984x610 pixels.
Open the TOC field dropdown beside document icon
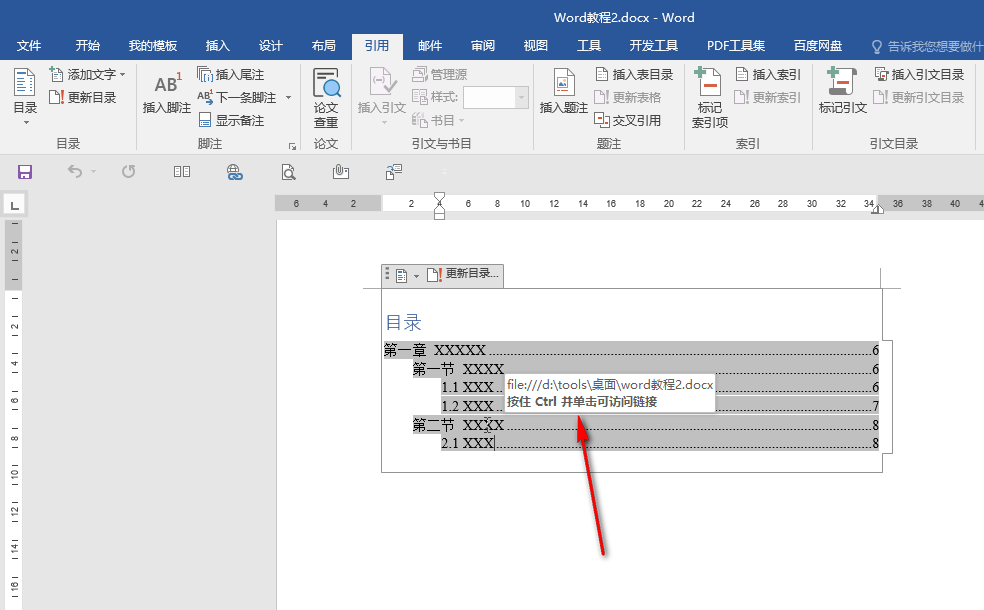[x=416, y=276]
